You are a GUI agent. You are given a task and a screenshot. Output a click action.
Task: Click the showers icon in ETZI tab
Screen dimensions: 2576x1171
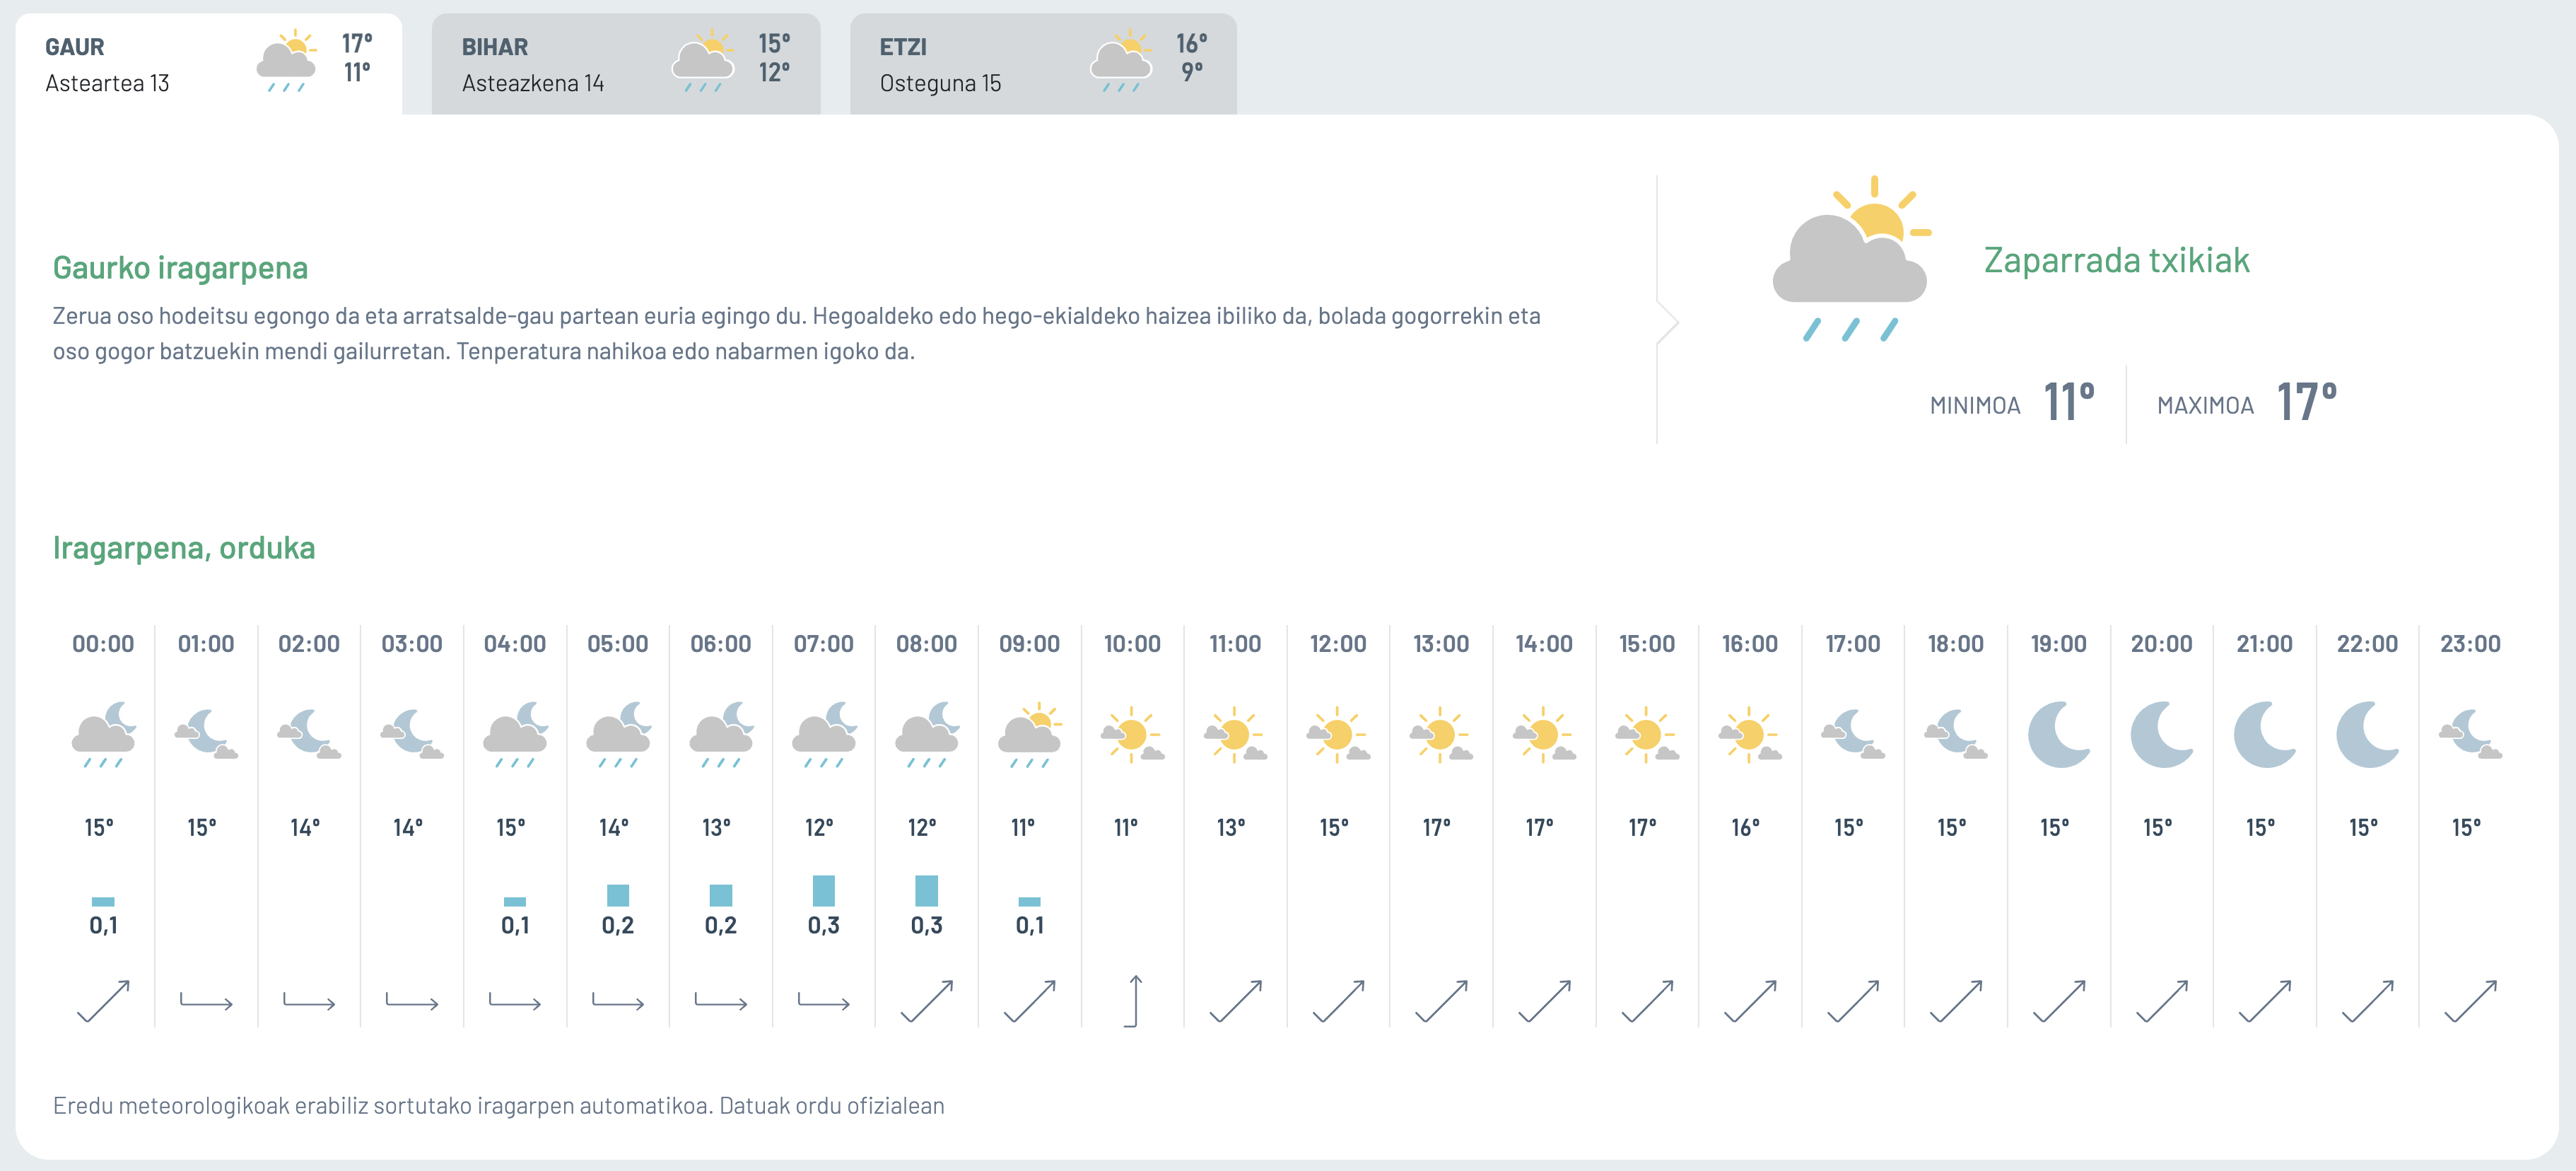click(x=1121, y=61)
